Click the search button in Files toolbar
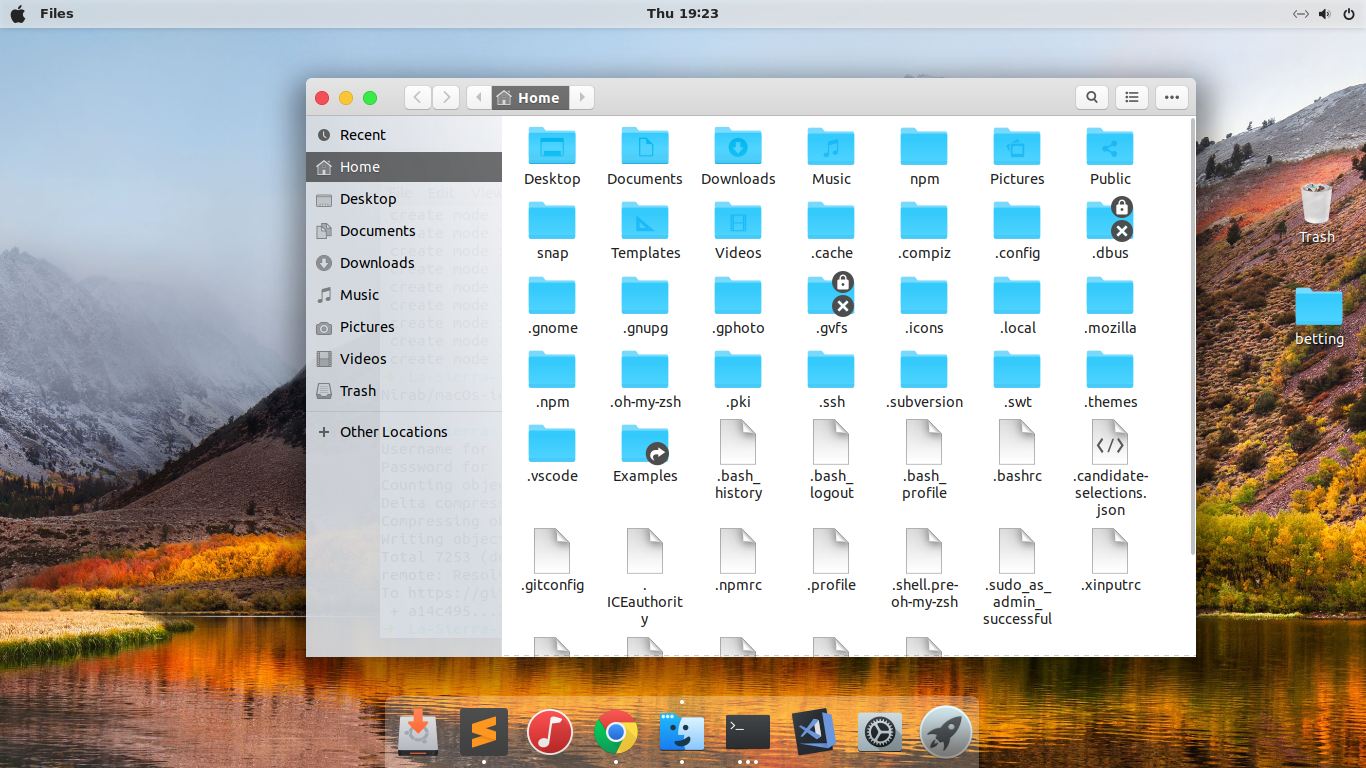This screenshot has height=768, width=1366. (x=1092, y=97)
